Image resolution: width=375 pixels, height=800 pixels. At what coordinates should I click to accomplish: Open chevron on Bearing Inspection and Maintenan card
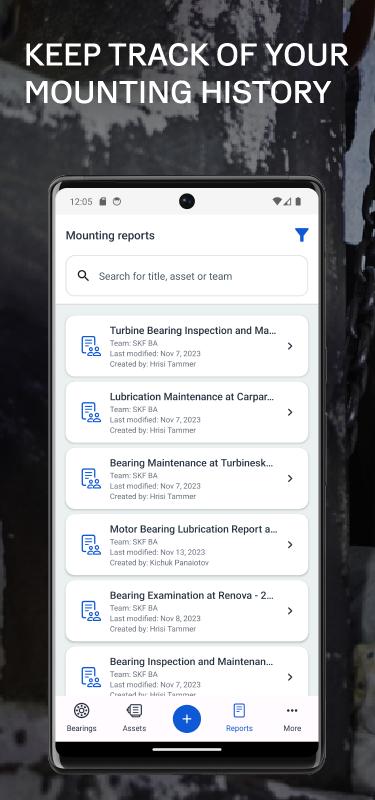290,677
